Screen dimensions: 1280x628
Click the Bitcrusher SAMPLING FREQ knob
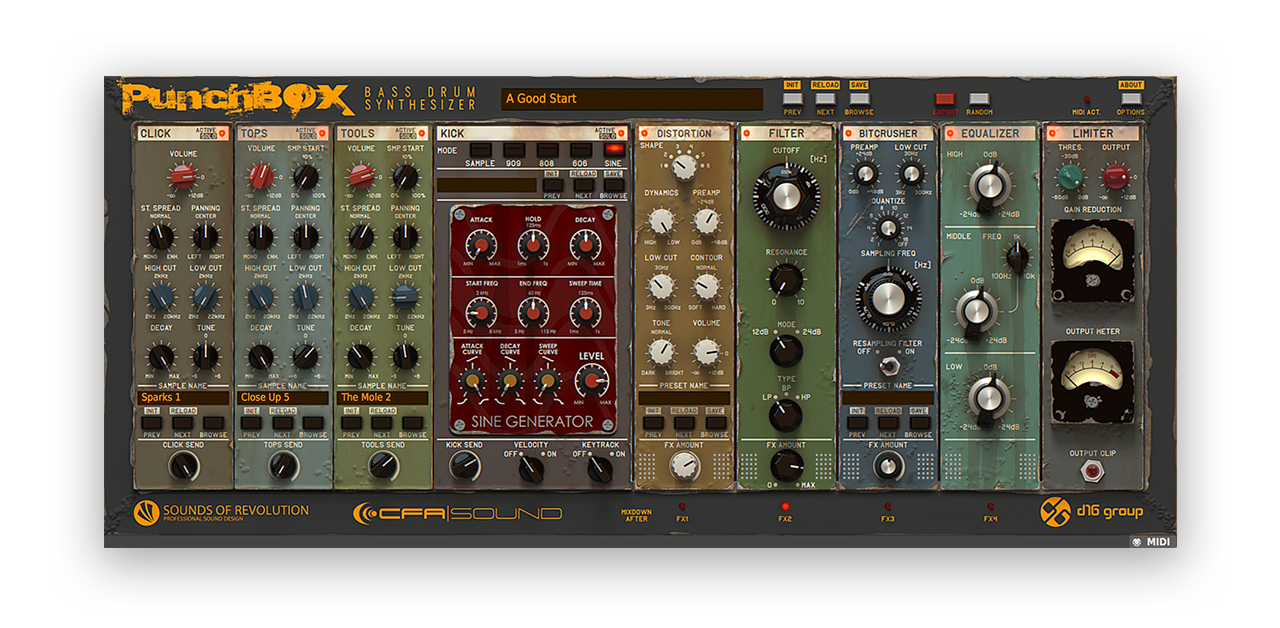point(888,298)
